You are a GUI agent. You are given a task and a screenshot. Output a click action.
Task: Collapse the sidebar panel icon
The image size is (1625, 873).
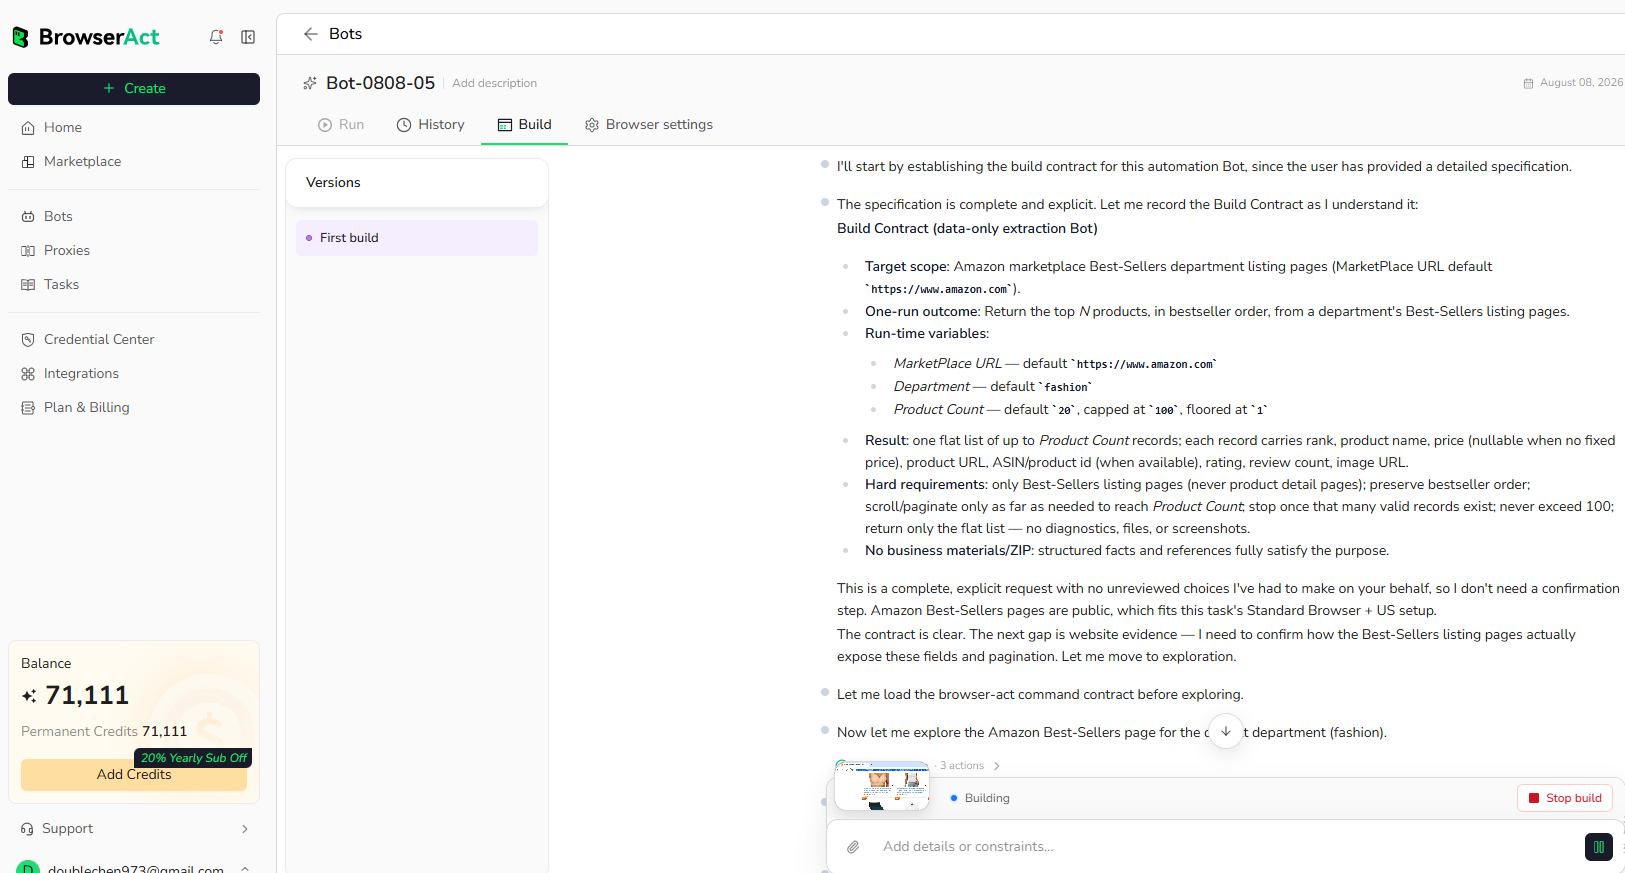pos(248,37)
